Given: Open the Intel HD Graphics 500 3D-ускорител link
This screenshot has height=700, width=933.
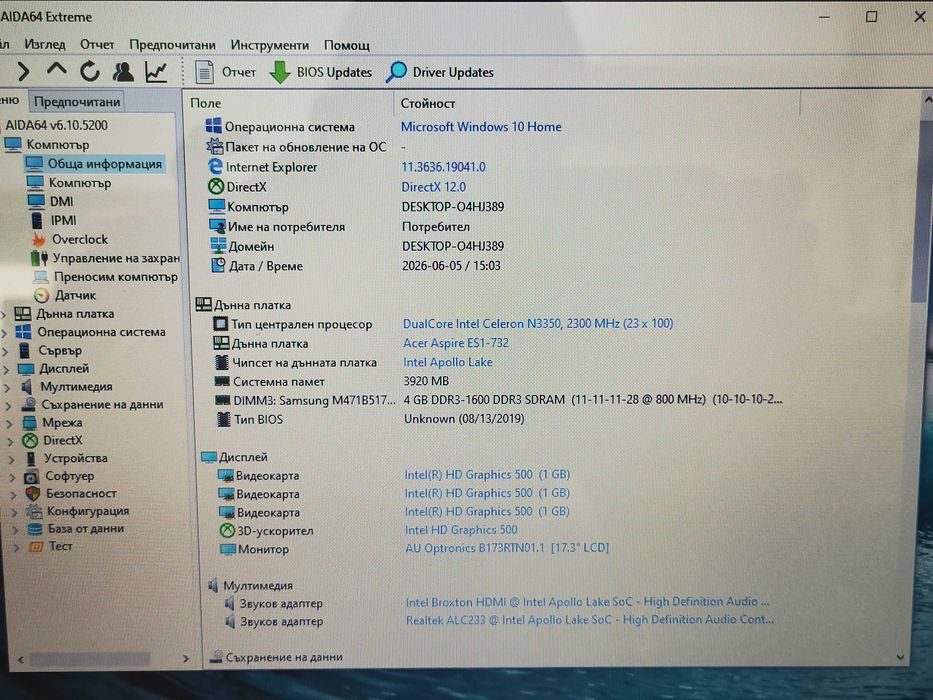Looking at the screenshot, I should point(461,530).
